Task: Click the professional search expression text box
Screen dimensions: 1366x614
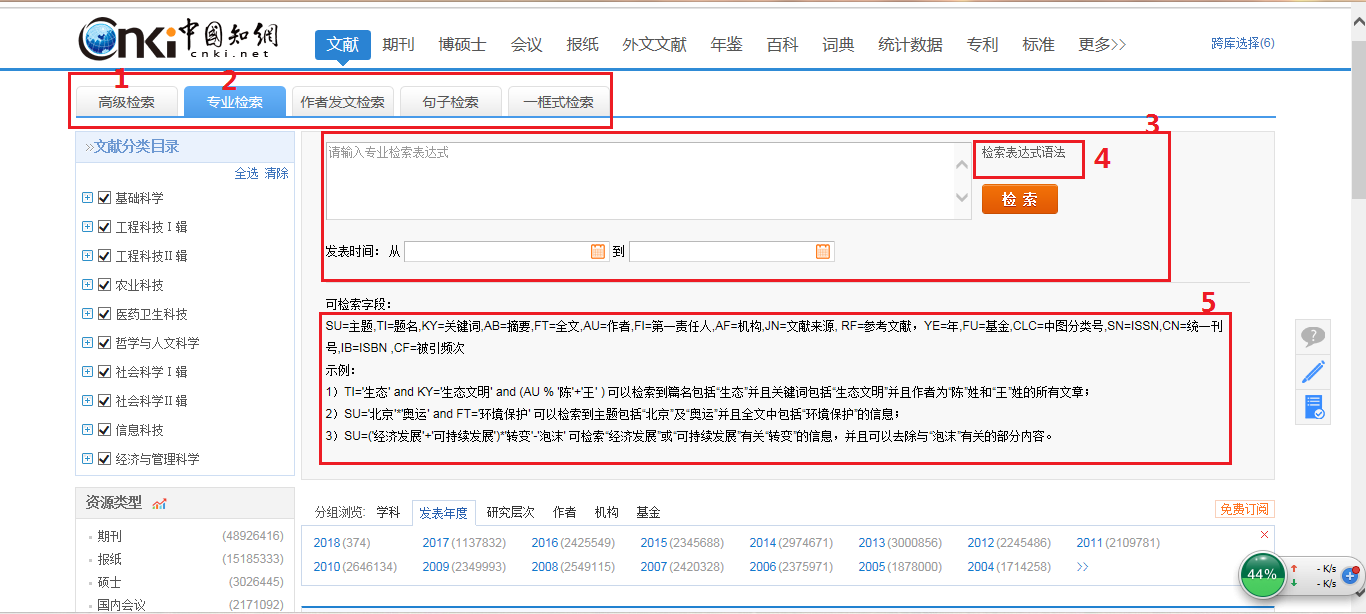Action: [640, 180]
